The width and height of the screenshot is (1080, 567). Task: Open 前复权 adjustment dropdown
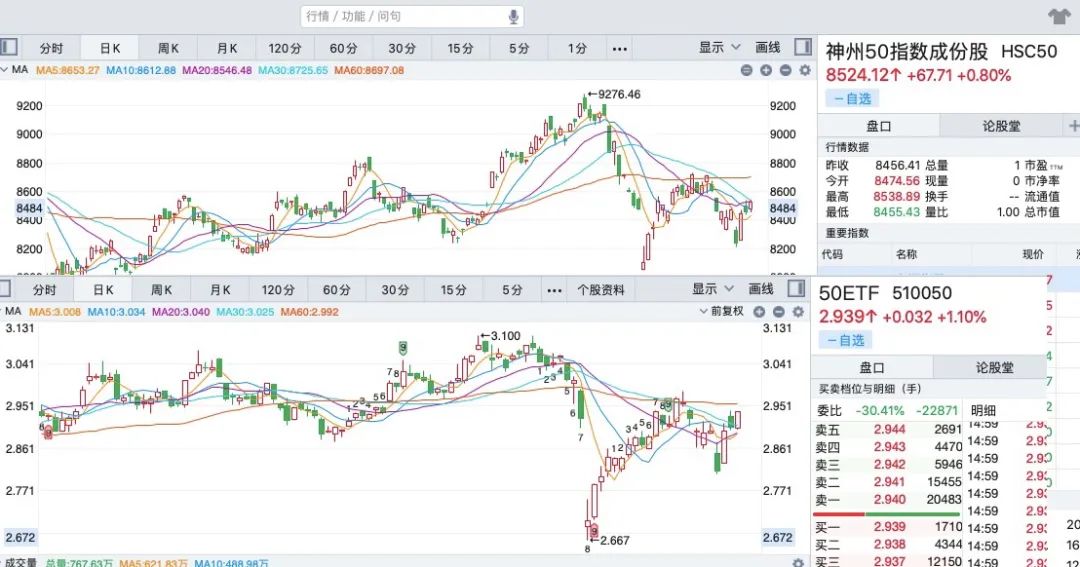(722, 311)
